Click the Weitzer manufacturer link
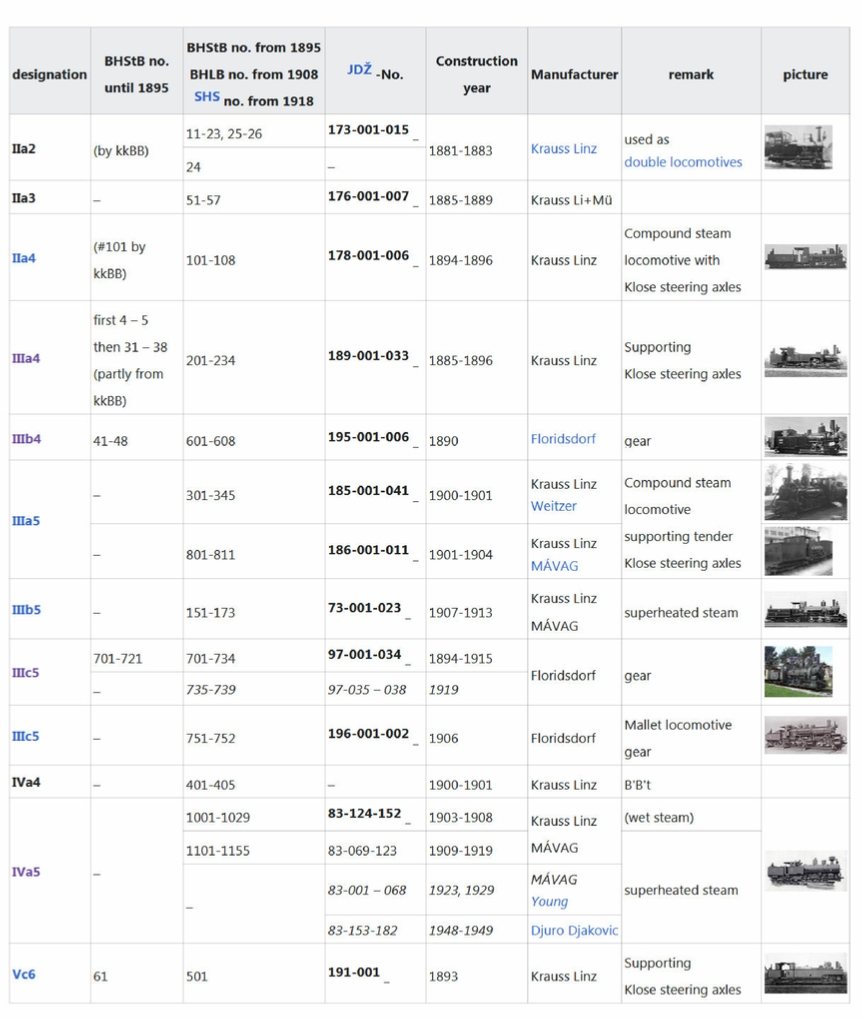The image size is (862, 1019). pyautogui.click(x=553, y=506)
